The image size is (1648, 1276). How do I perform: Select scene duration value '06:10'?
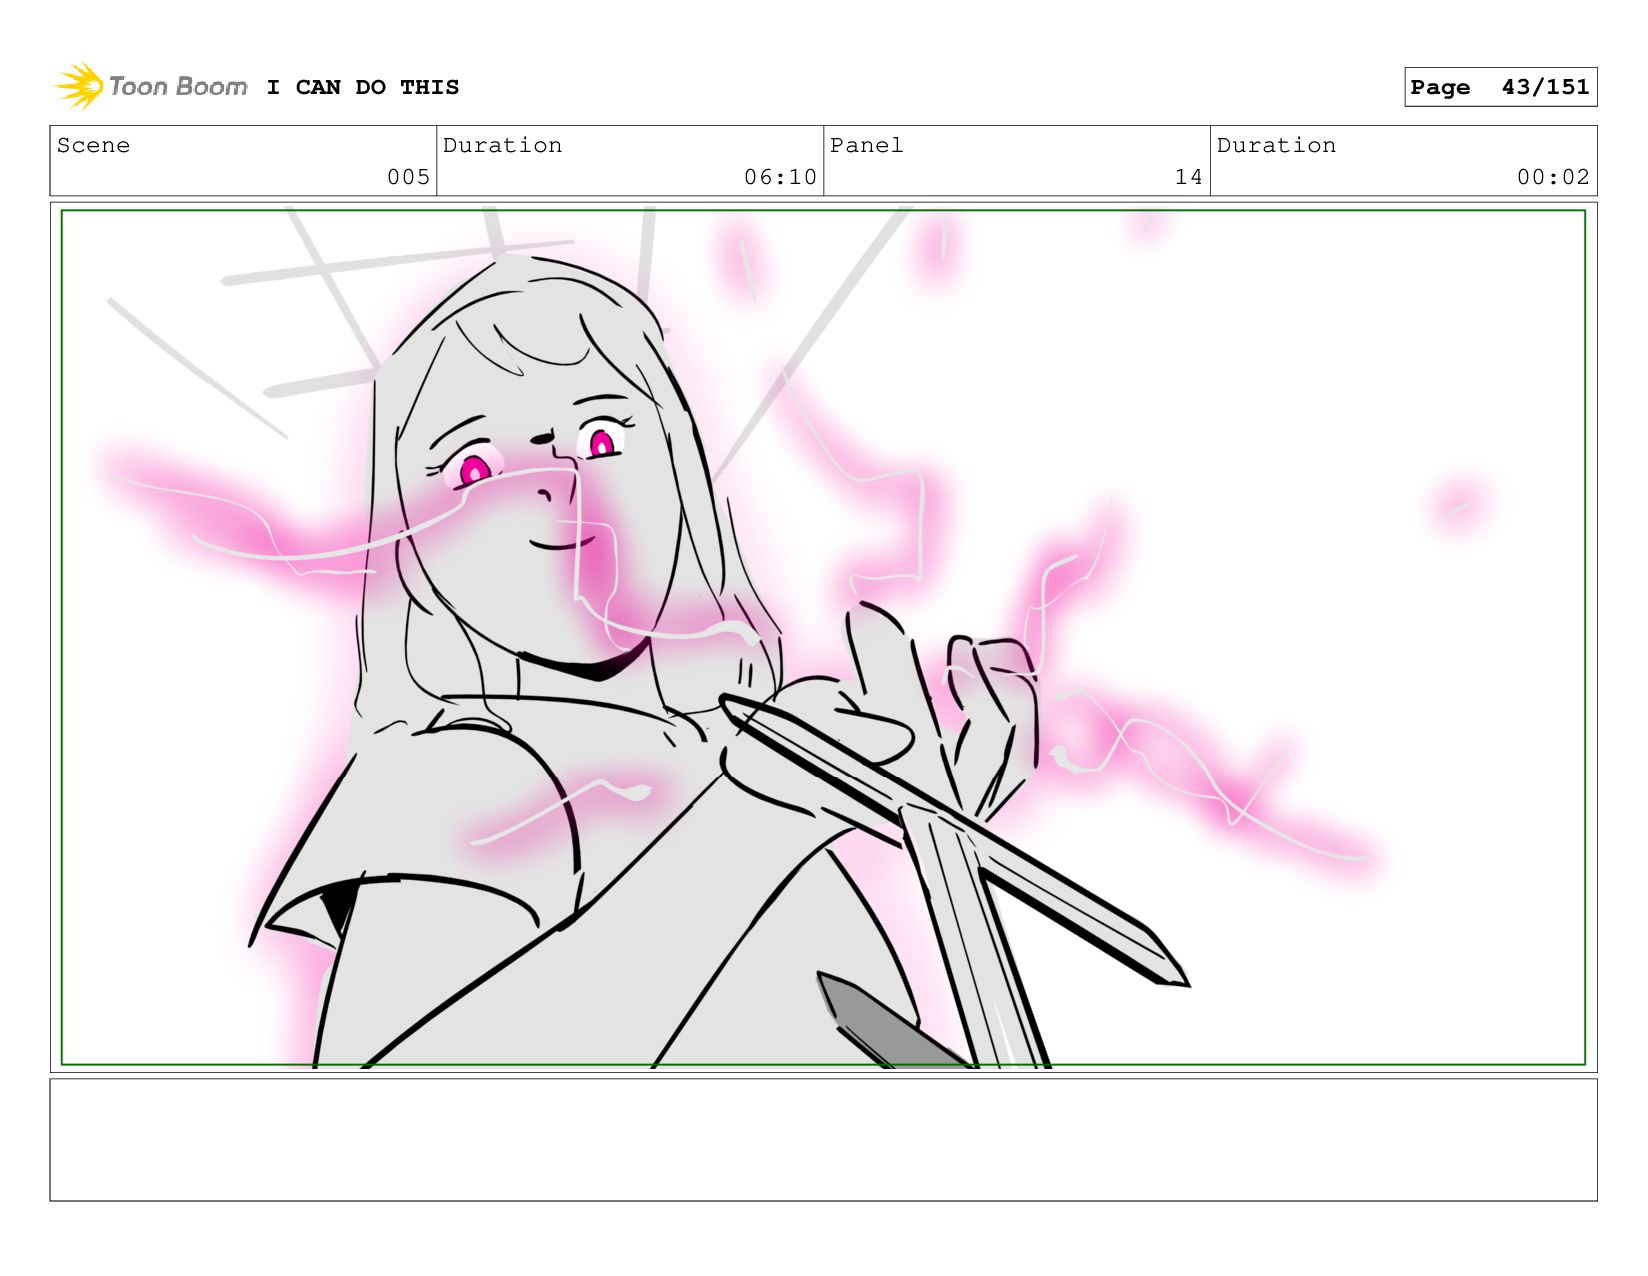pos(780,177)
